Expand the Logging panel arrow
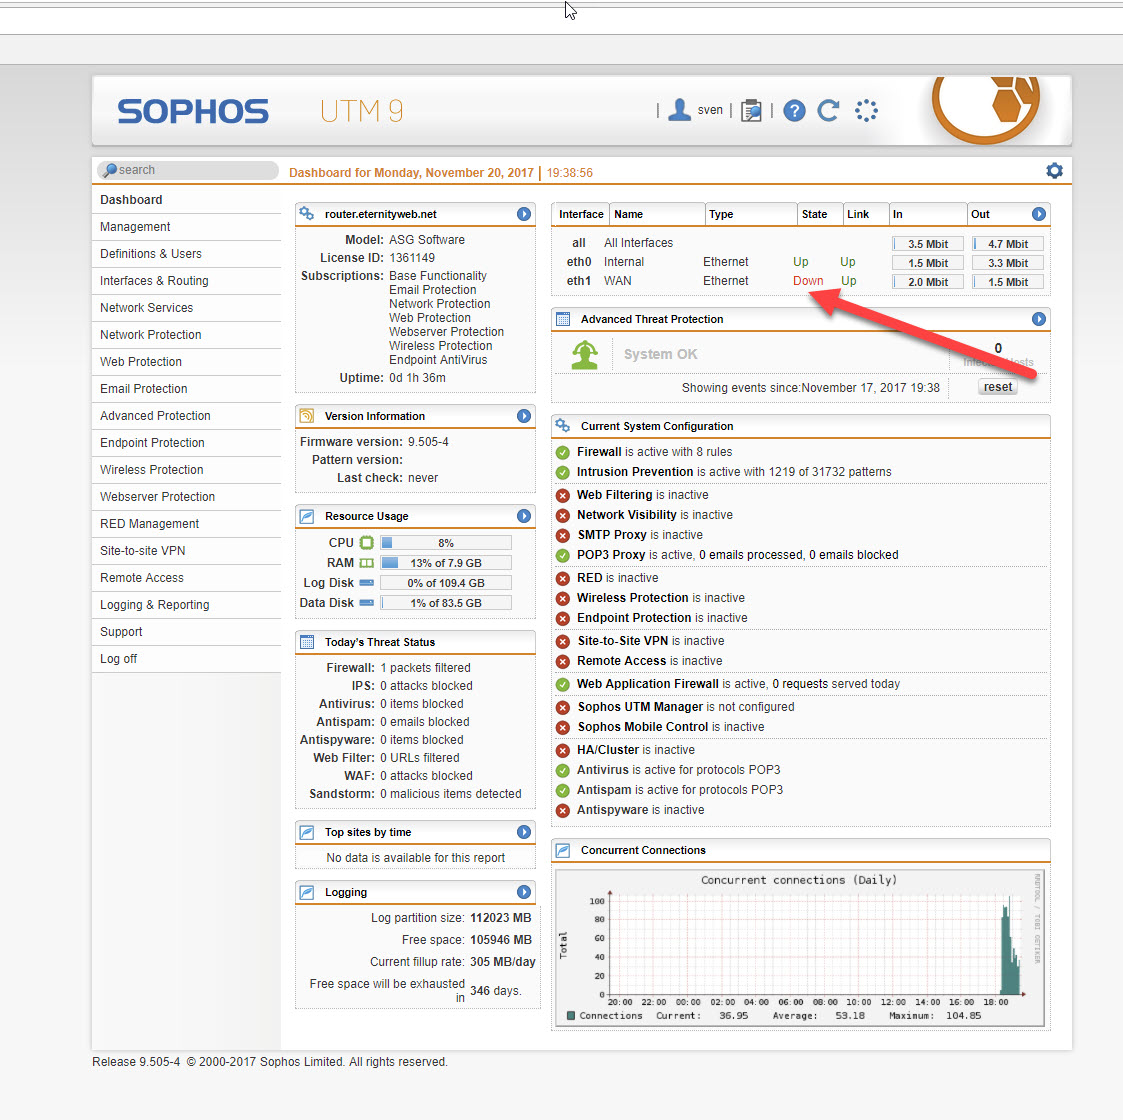 click(x=524, y=892)
